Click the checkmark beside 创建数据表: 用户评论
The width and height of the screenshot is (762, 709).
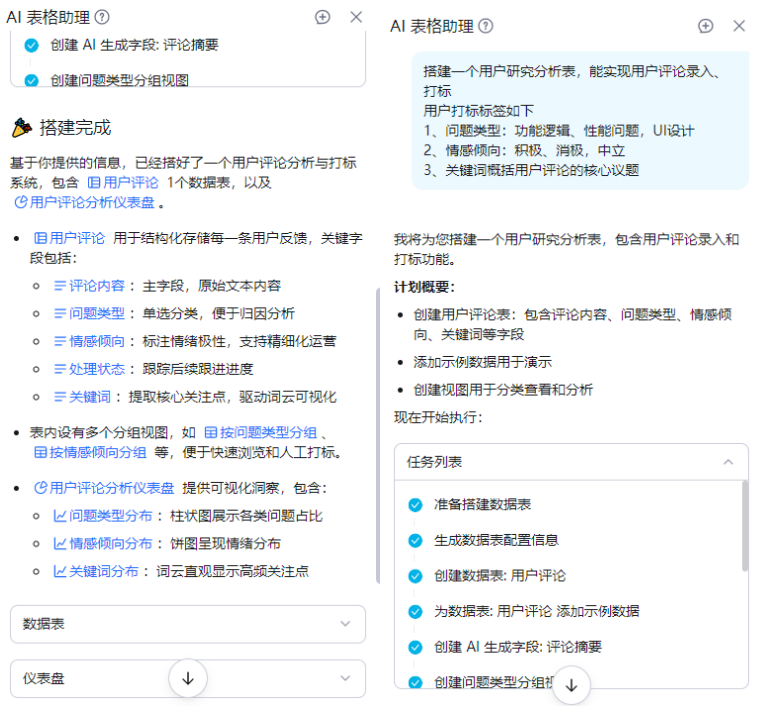415,576
